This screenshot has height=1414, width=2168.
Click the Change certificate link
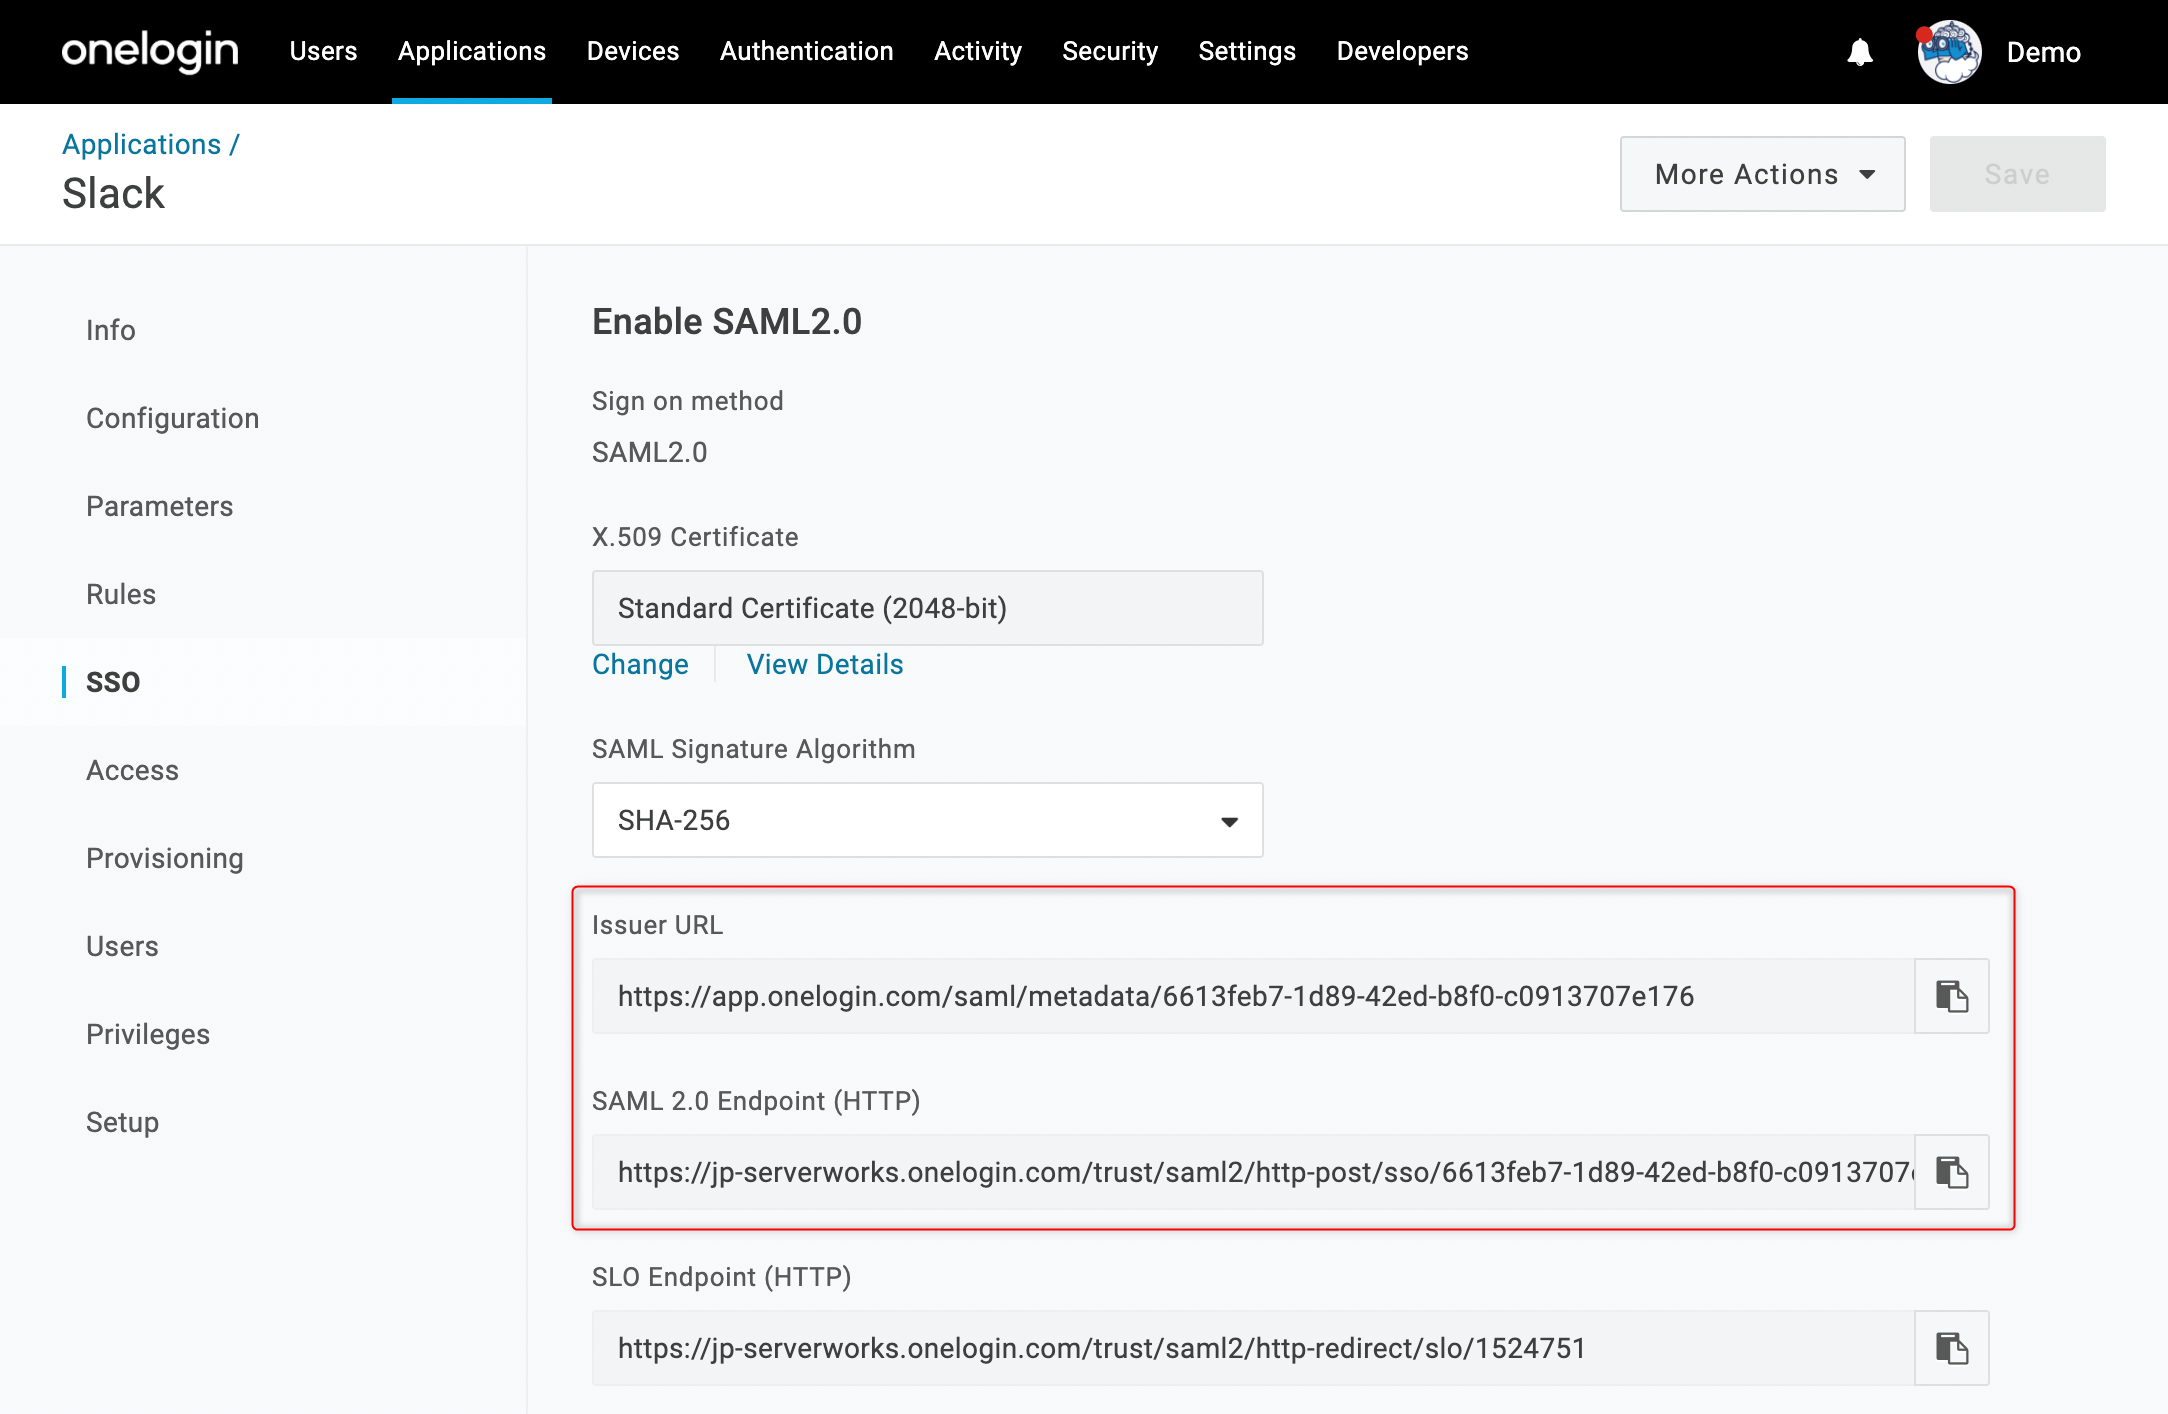tap(640, 664)
